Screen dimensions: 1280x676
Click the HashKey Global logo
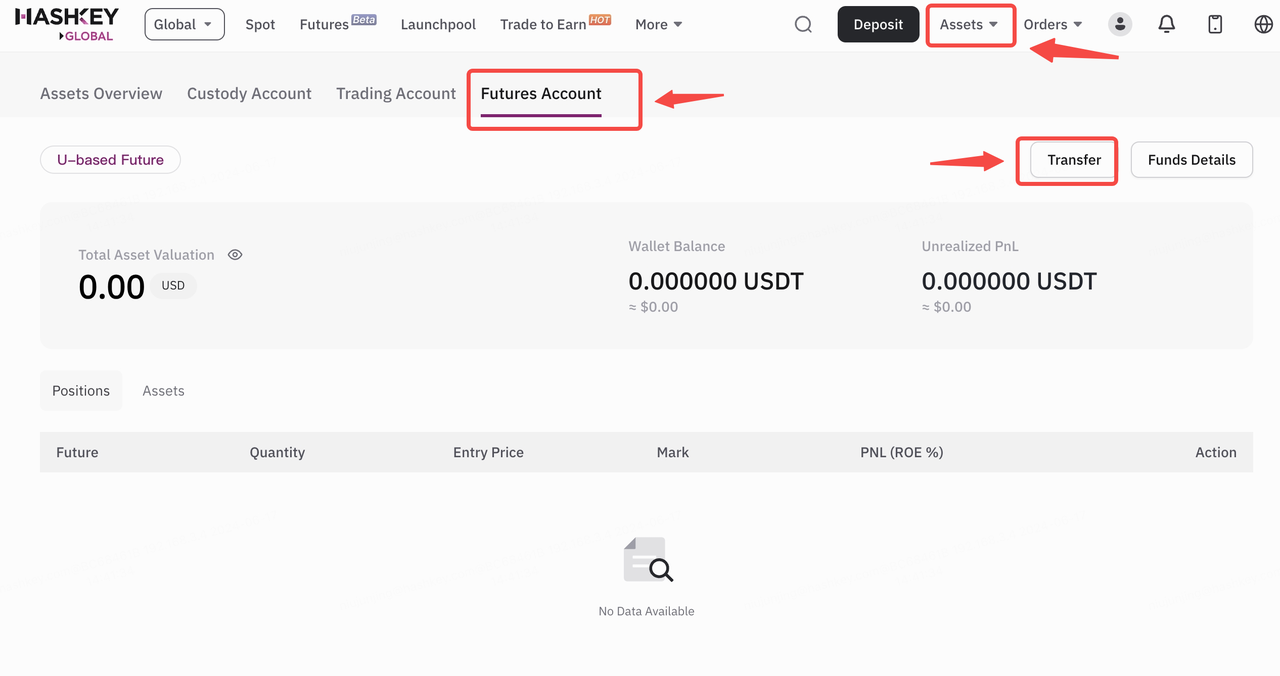tap(66, 24)
